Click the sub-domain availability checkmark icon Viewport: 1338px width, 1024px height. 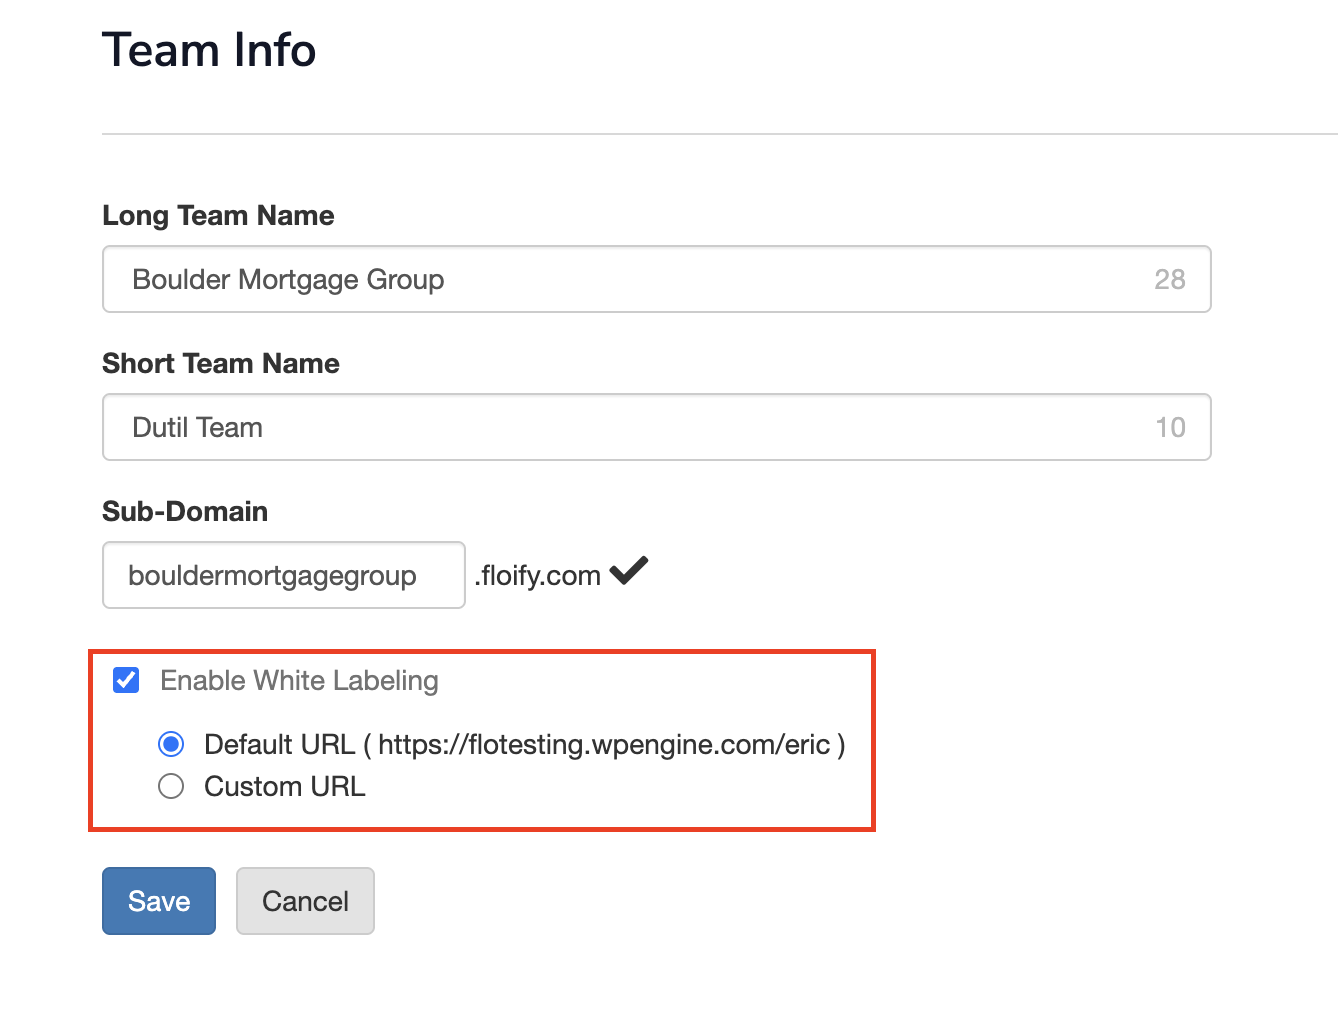[x=629, y=571]
